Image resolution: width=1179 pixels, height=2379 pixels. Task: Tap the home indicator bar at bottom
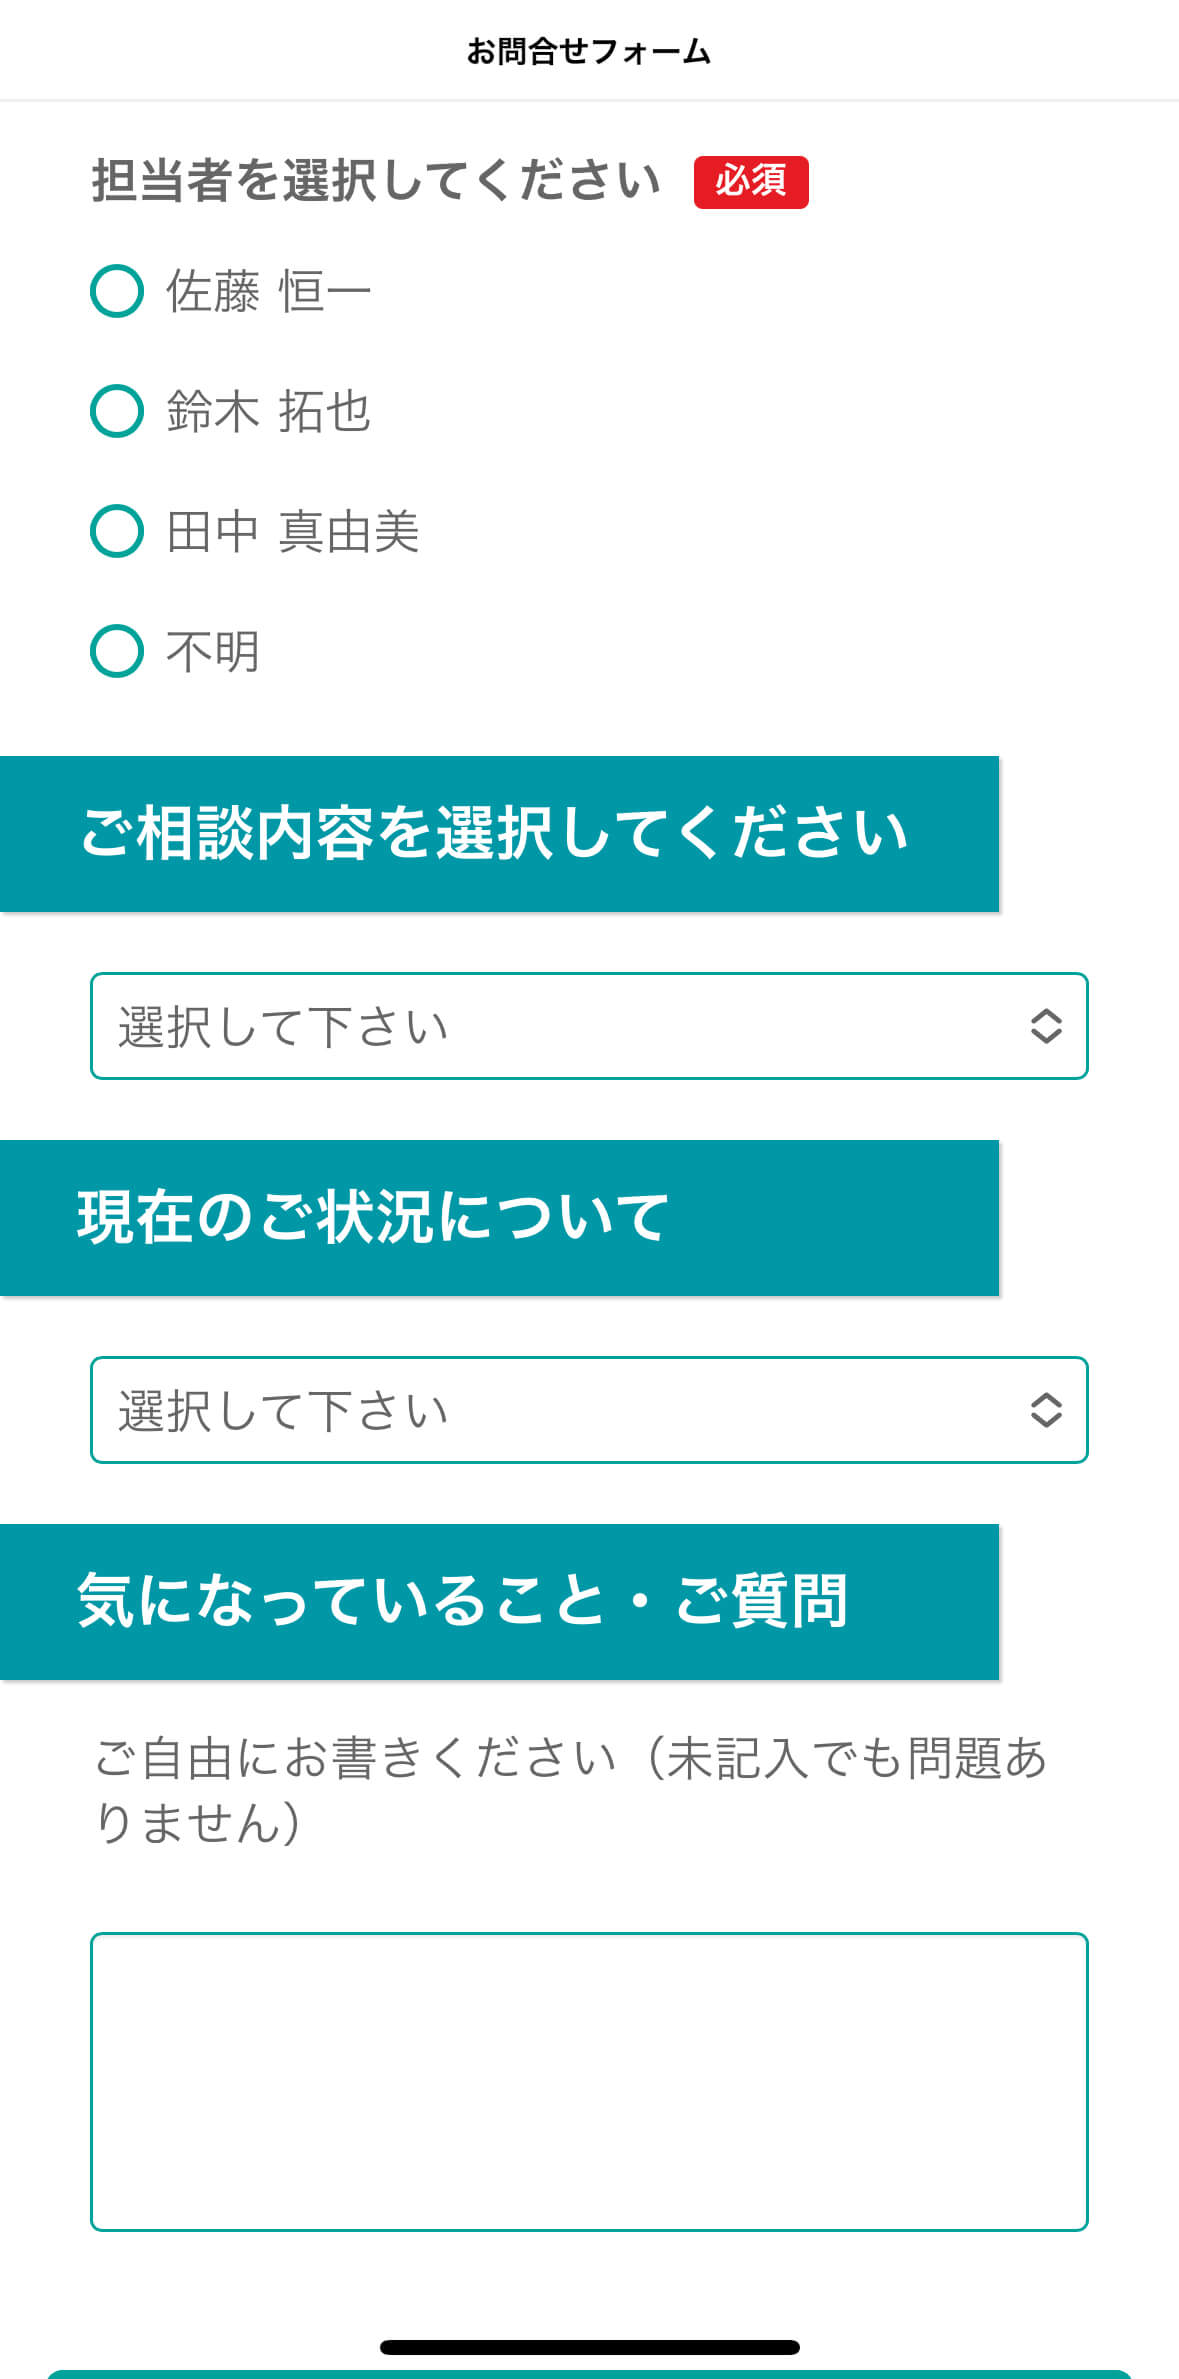pyautogui.click(x=589, y=2347)
